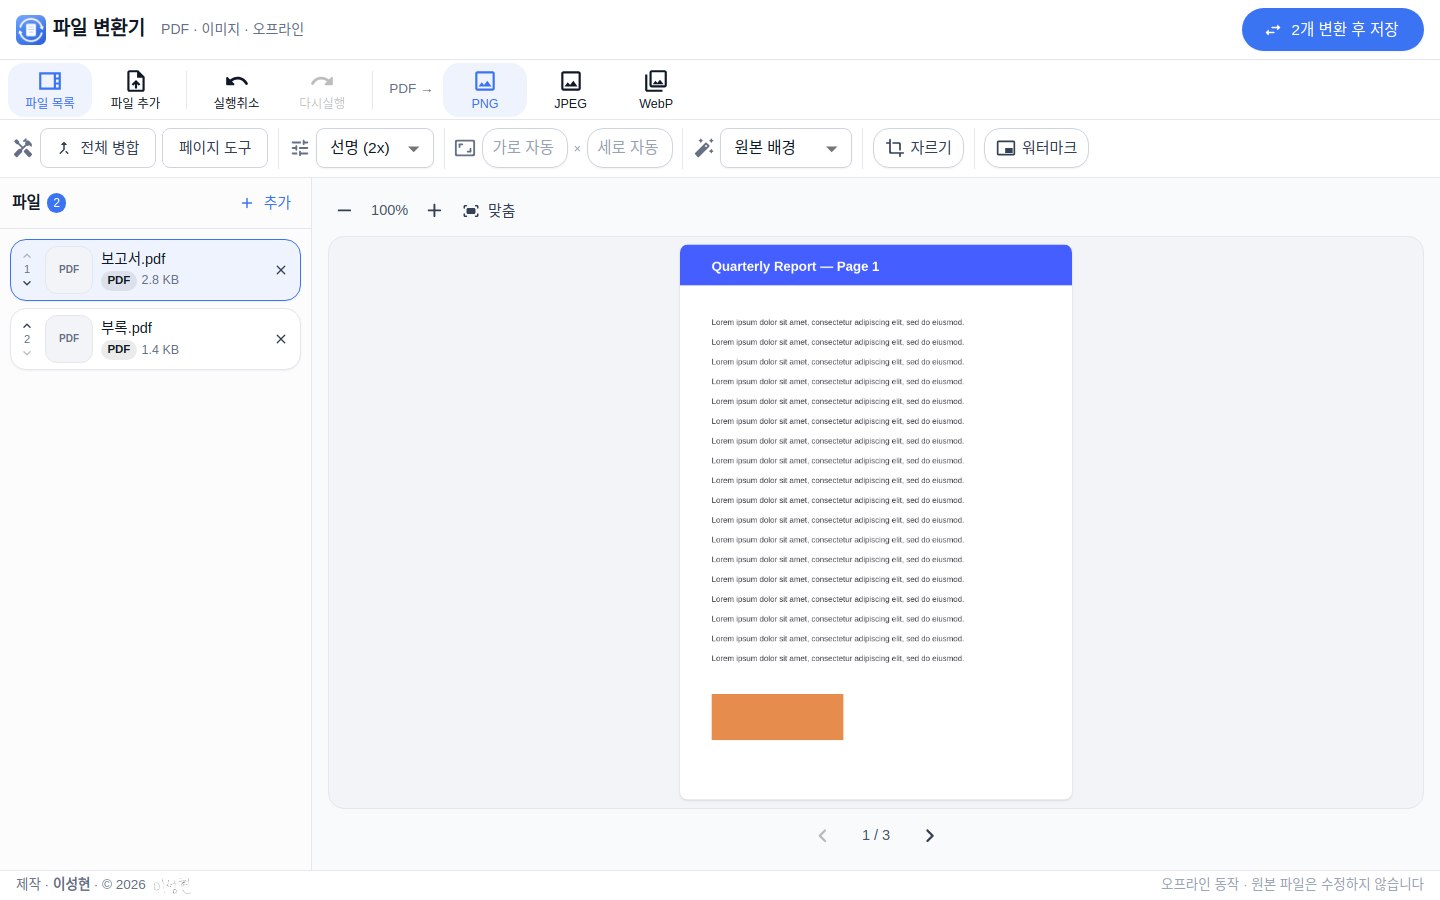The image size is (1440, 900).
Task: Click the footer note 오프라인 동작
Action: point(1199,885)
